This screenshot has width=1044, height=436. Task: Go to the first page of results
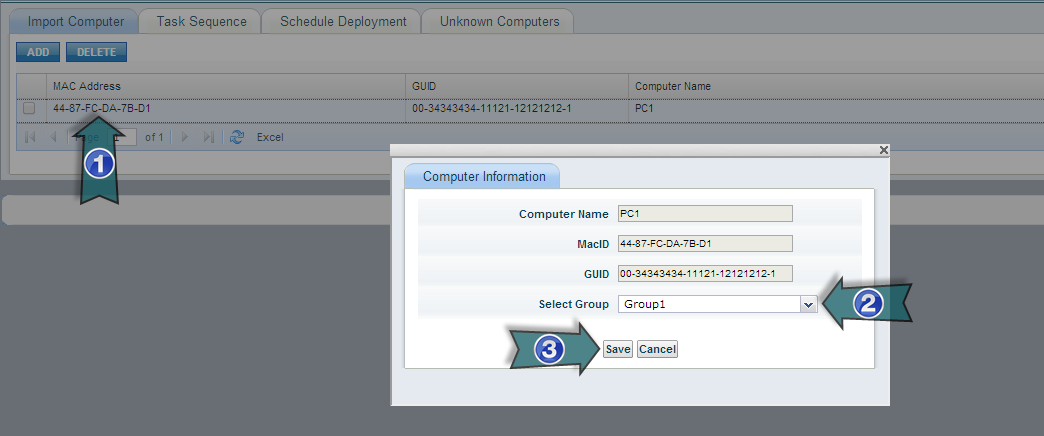click(30, 137)
